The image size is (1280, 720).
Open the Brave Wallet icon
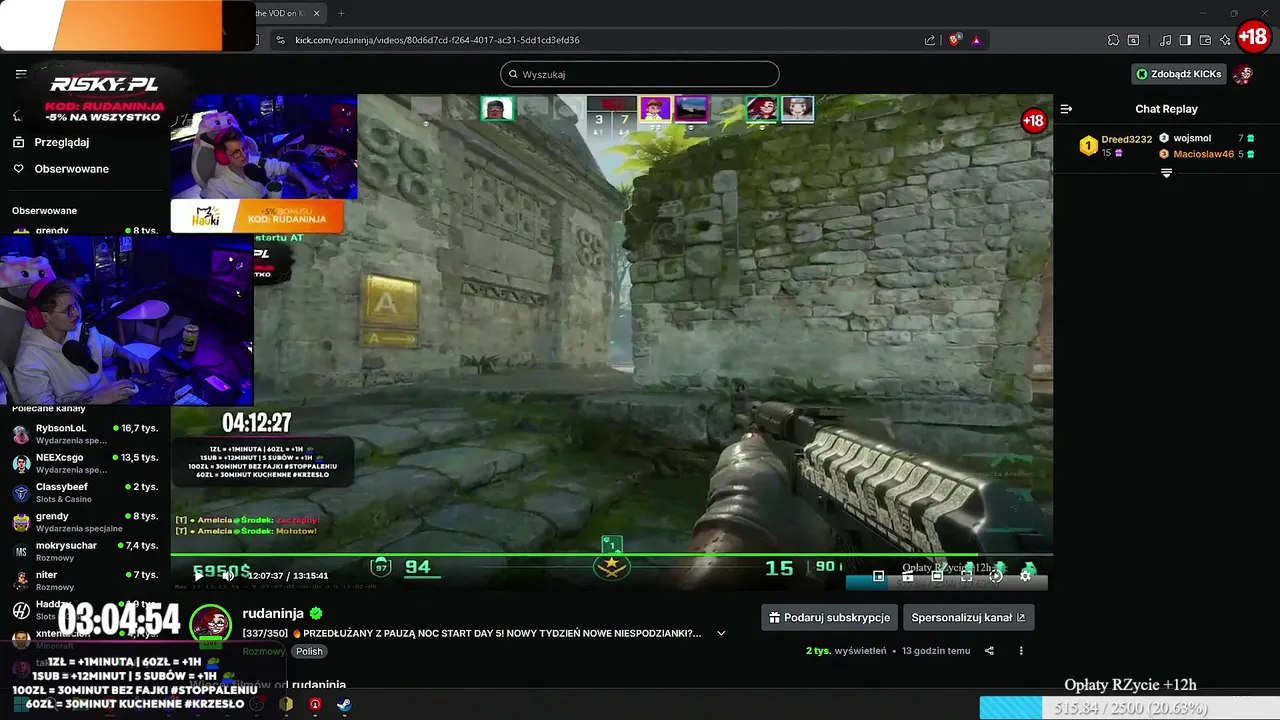click(x=1205, y=40)
